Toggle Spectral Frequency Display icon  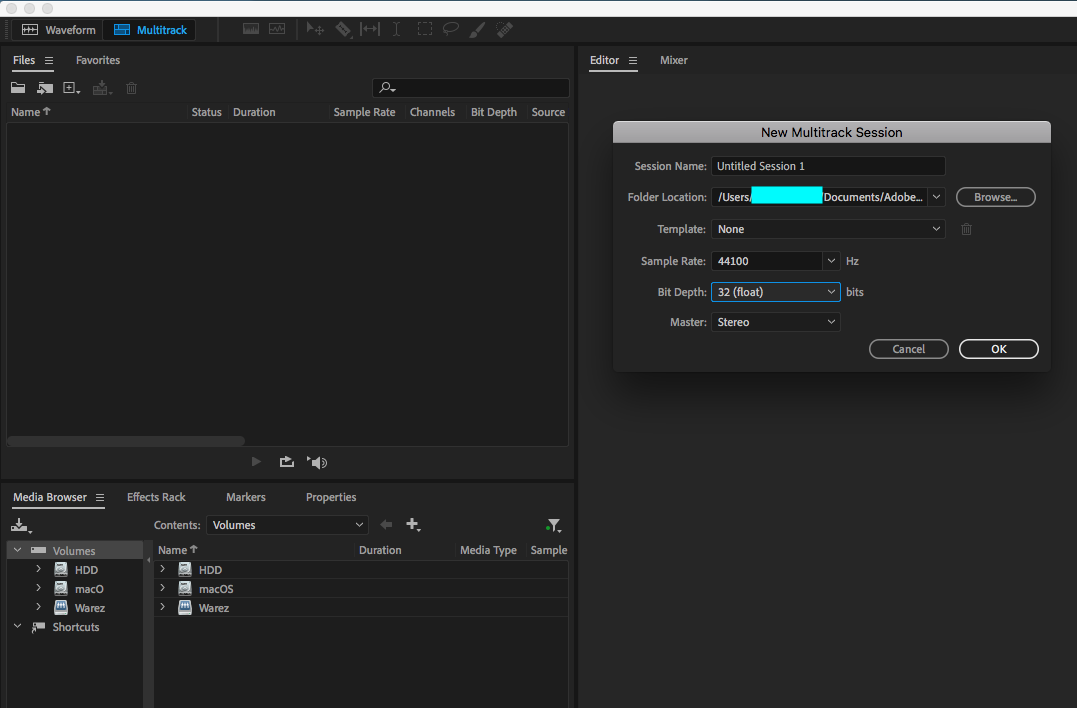pos(251,29)
